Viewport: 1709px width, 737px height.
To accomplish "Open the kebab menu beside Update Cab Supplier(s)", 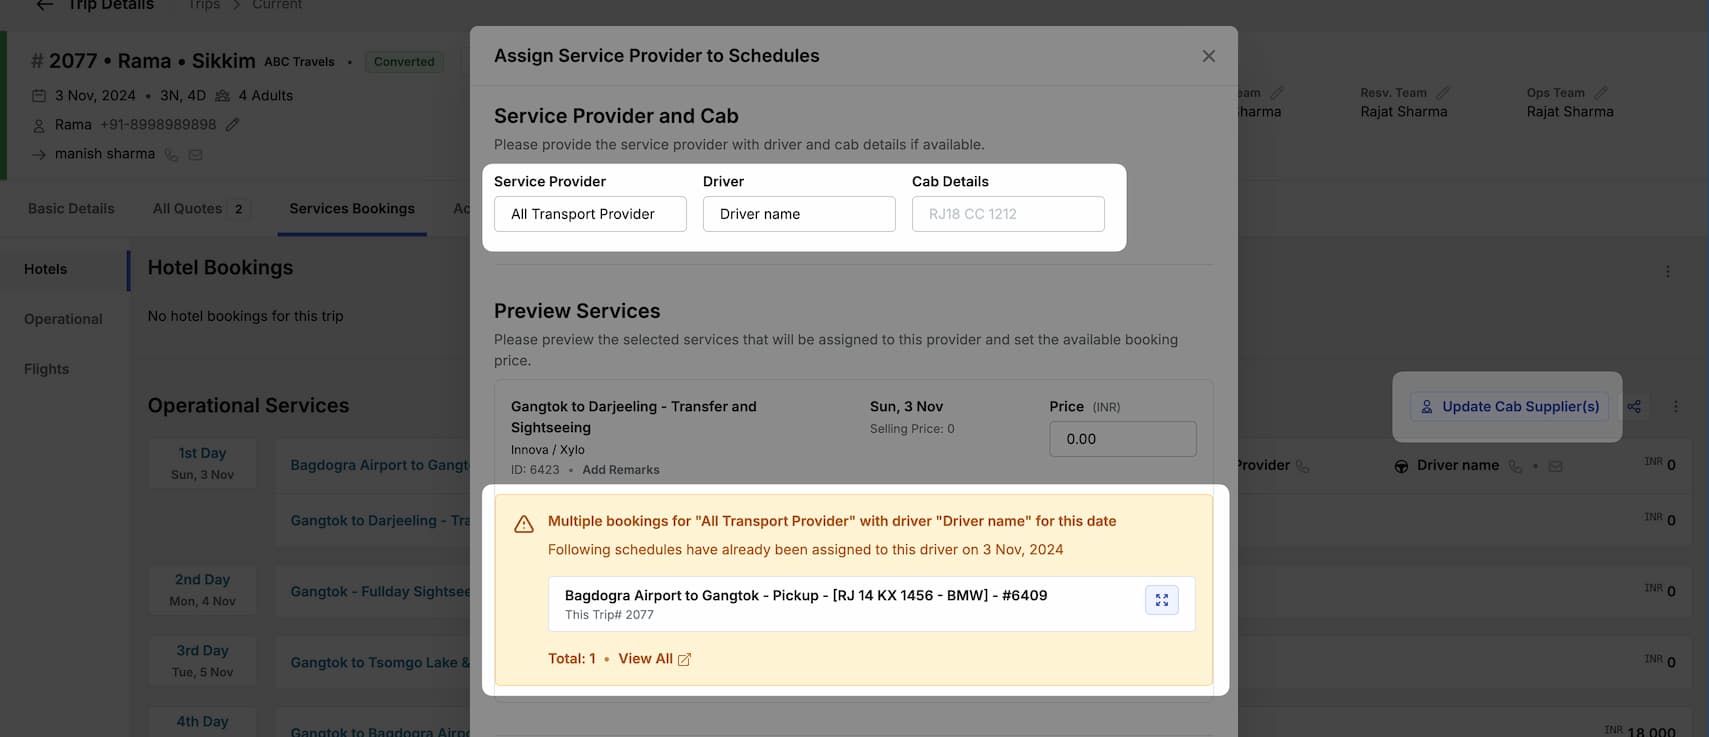I will (1676, 406).
